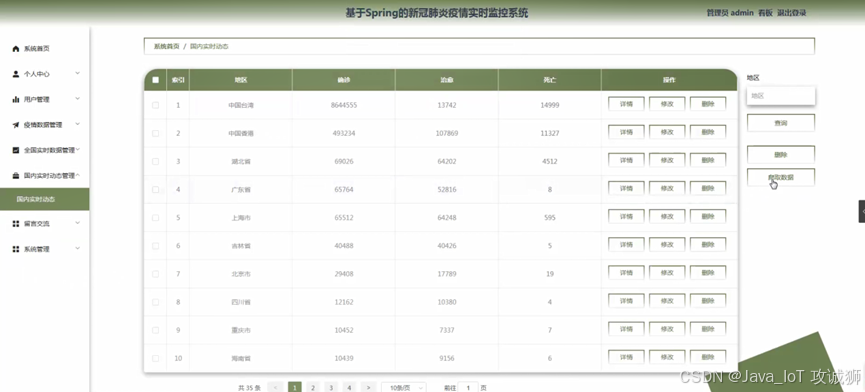The height and width of the screenshot is (392, 865).
Task: Select the 国内实时动态 submenu item
Action: pyautogui.click(x=45, y=199)
